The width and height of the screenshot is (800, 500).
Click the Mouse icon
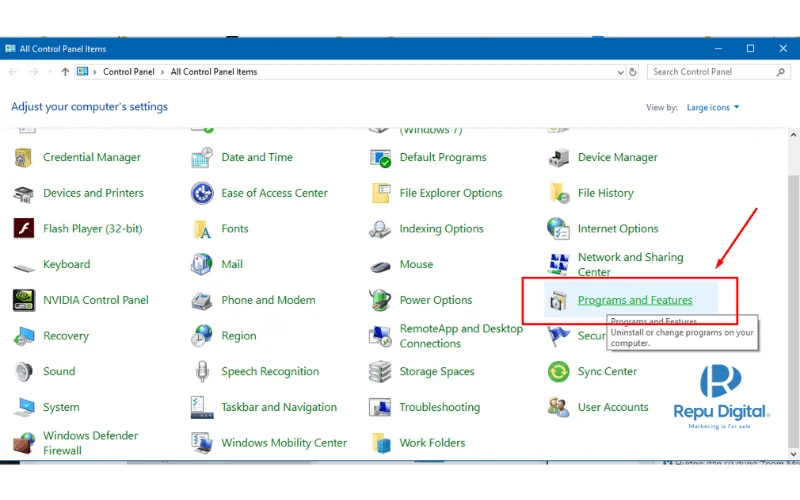click(380, 266)
